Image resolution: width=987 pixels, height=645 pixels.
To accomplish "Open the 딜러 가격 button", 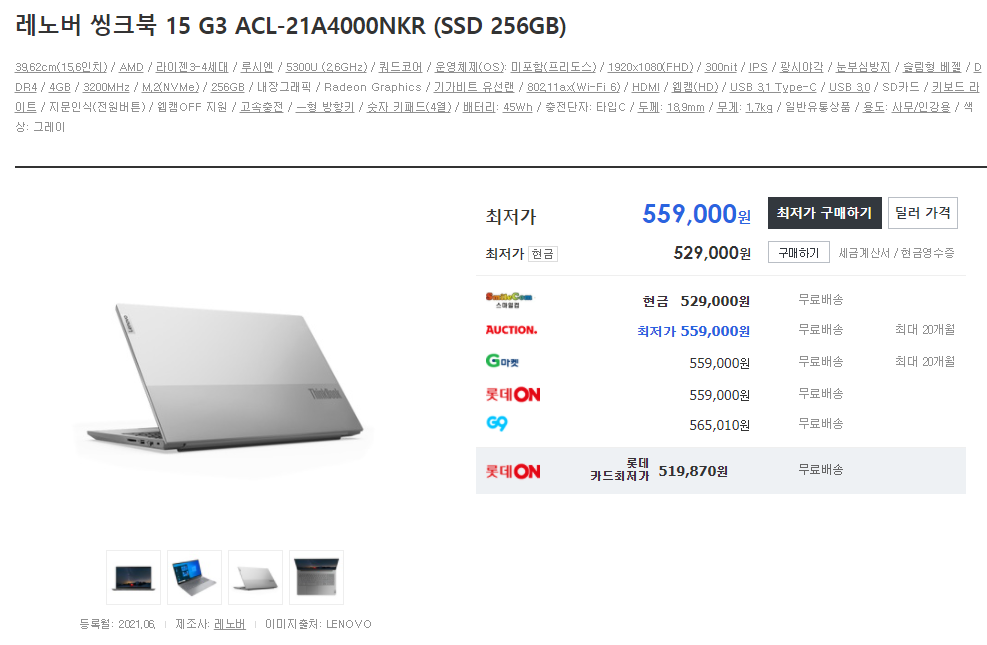I will (x=923, y=213).
